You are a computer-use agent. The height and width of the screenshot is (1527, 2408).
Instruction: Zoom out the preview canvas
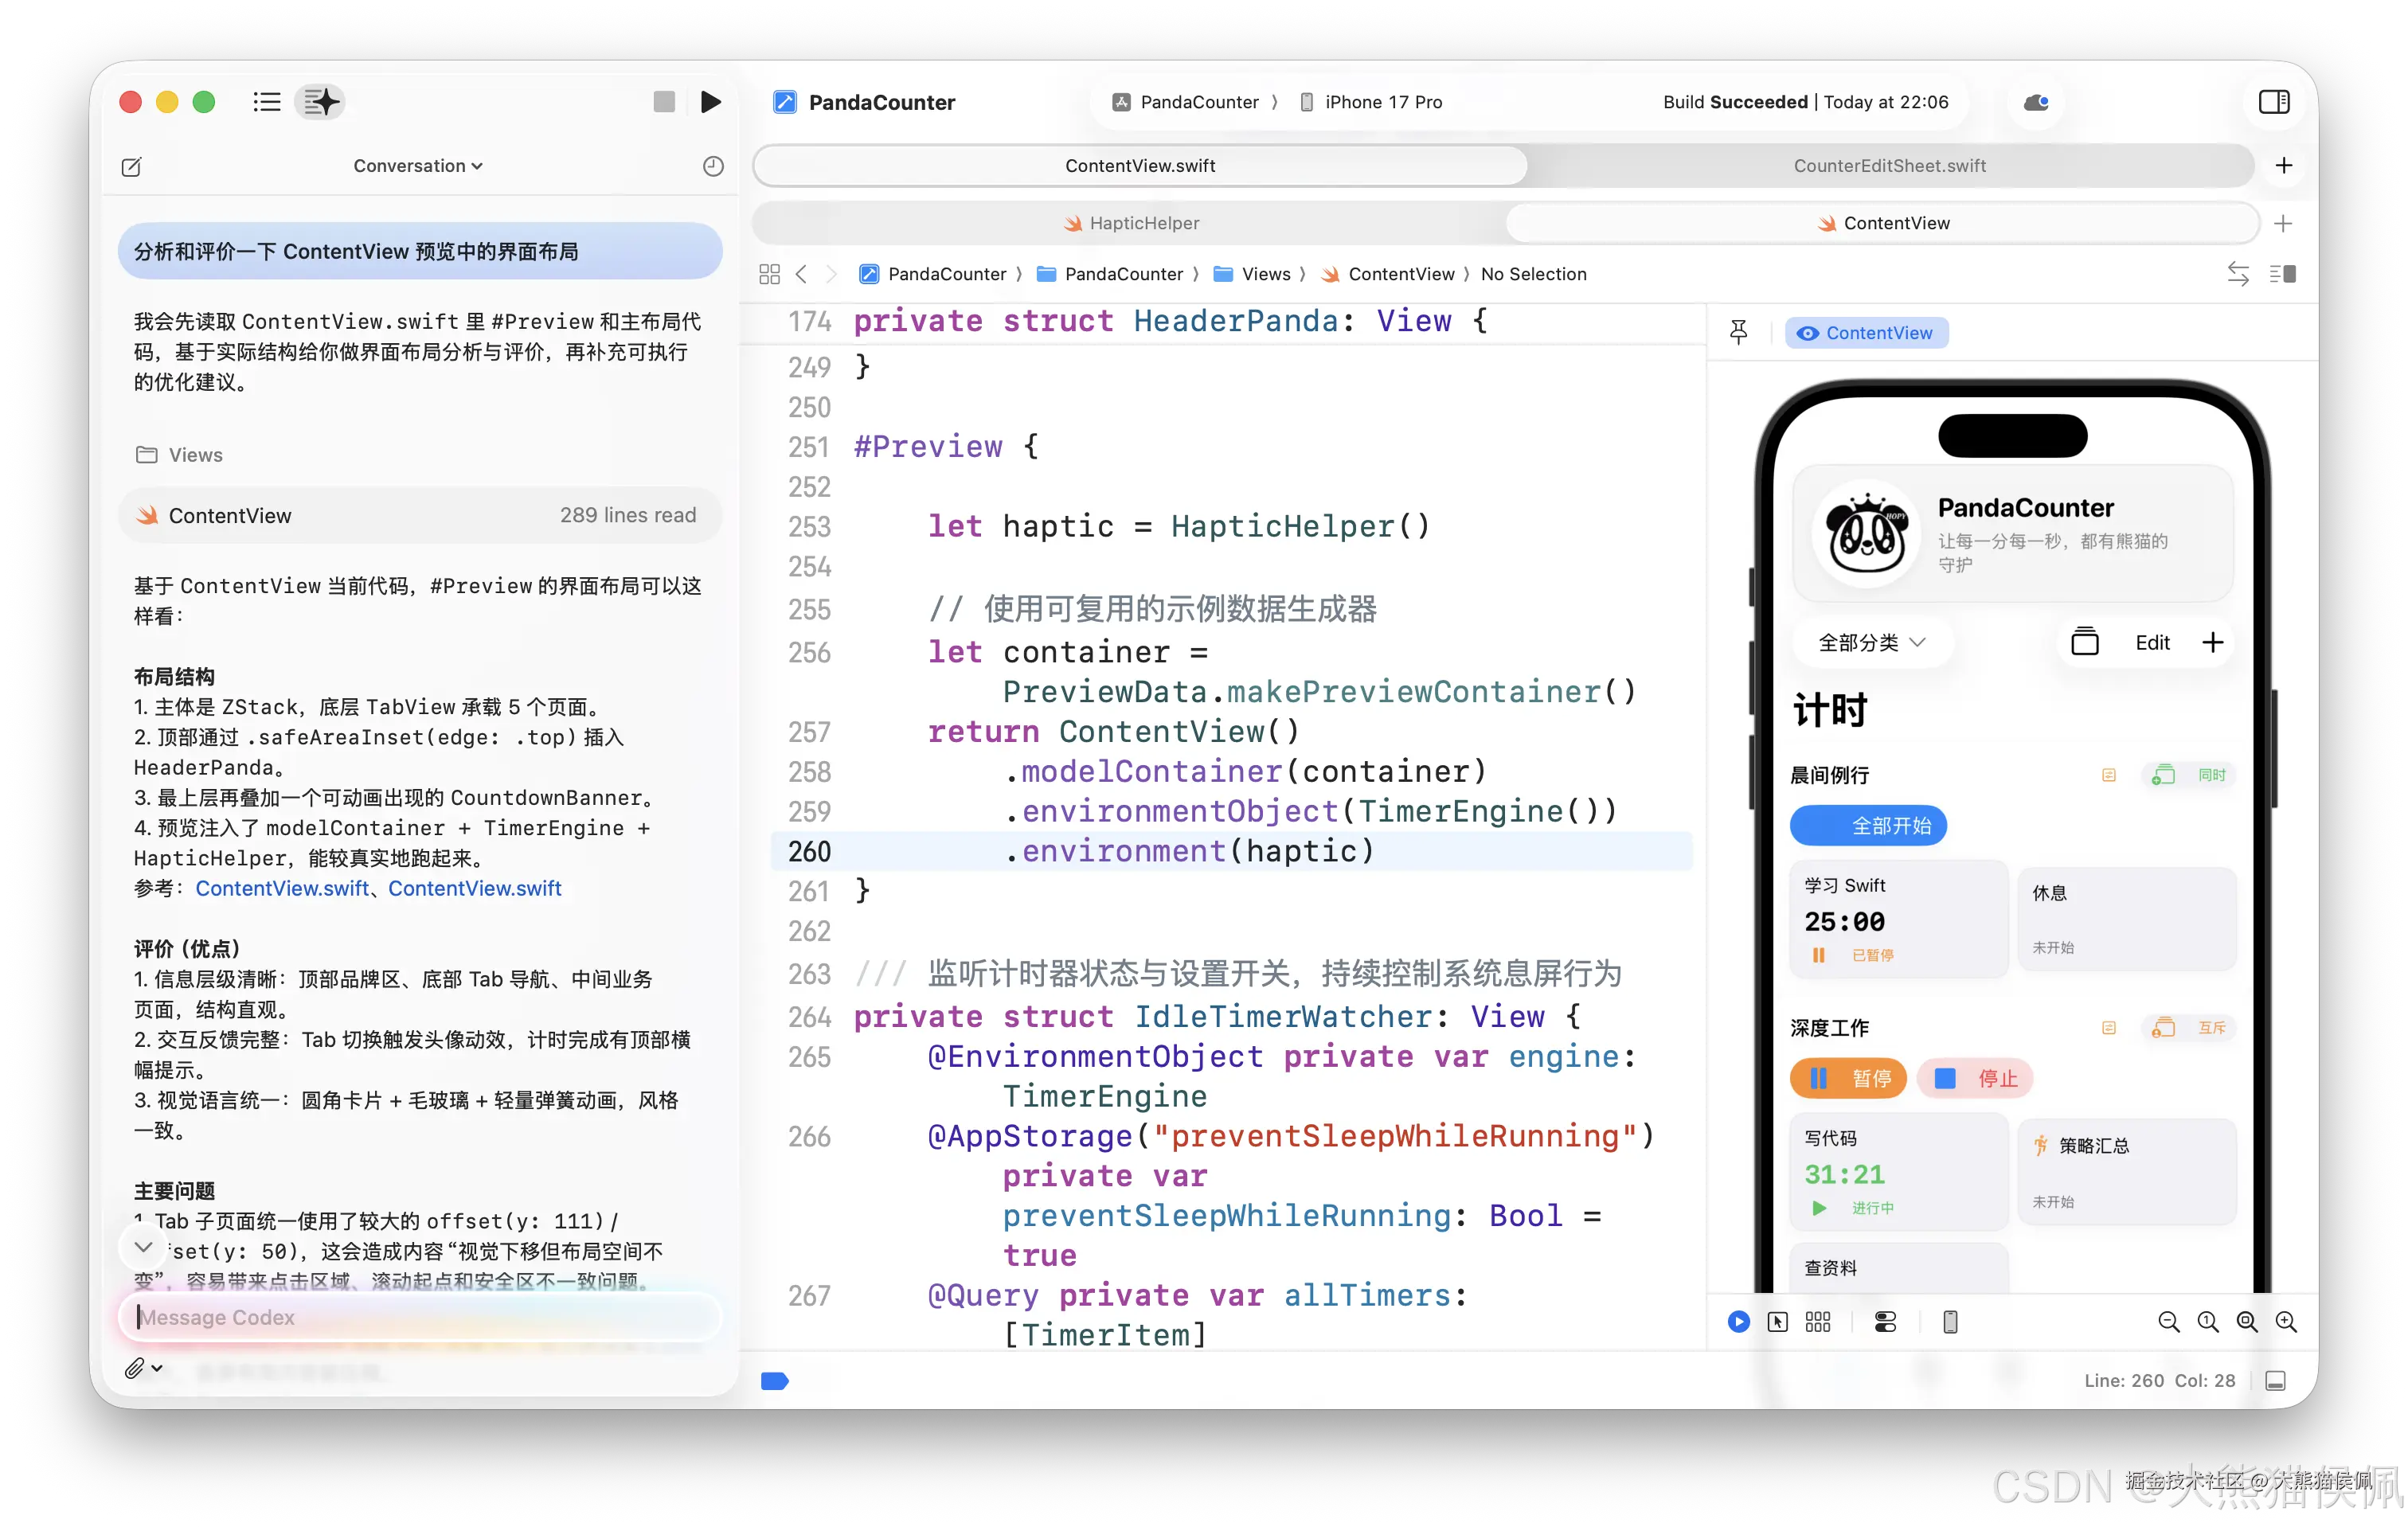pos(2168,1322)
